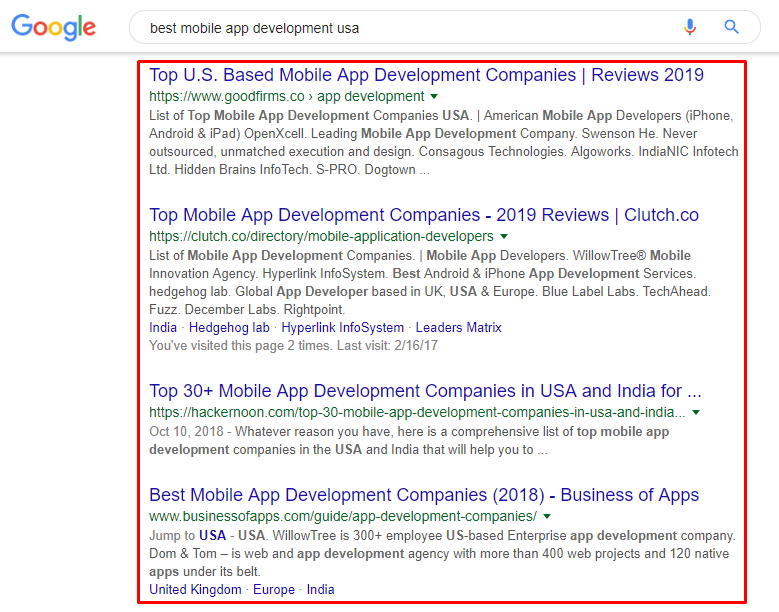Expand the businessofapps.com URL dropdown arrow
779x612 pixels.
click(547, 517)
